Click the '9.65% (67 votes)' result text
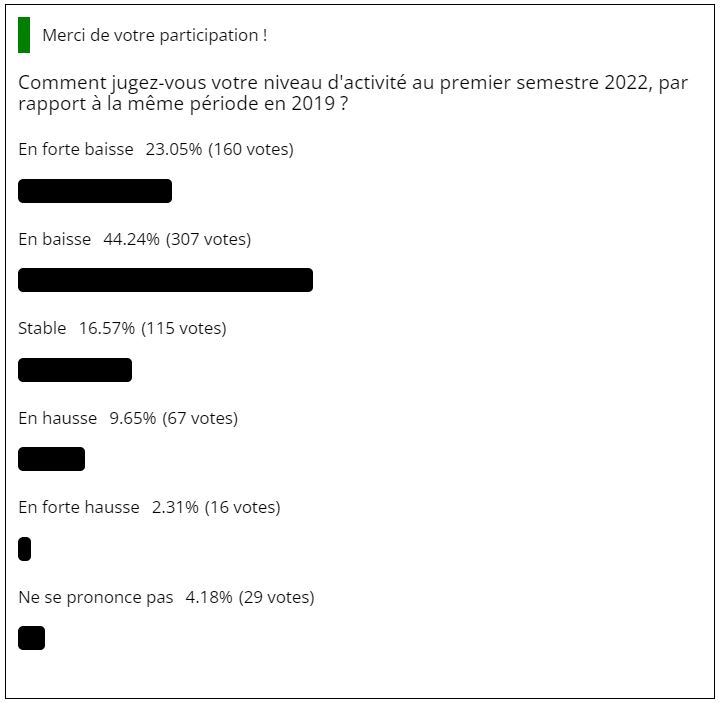The height and width of the screenshot is (703, 721). tap(174, 418)
